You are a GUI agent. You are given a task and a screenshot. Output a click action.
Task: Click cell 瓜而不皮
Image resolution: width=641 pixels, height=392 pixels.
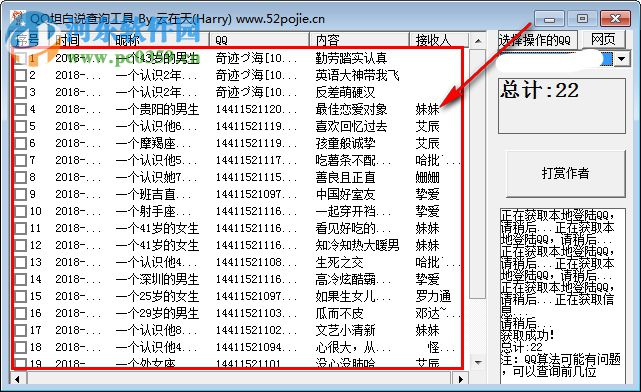(x=339, y=314)
